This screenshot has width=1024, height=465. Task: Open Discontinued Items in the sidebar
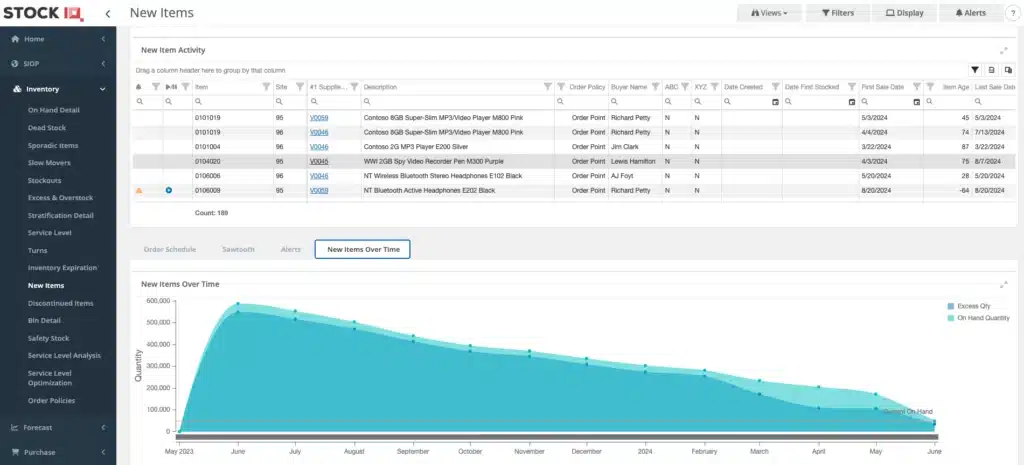tap(61, 303)
